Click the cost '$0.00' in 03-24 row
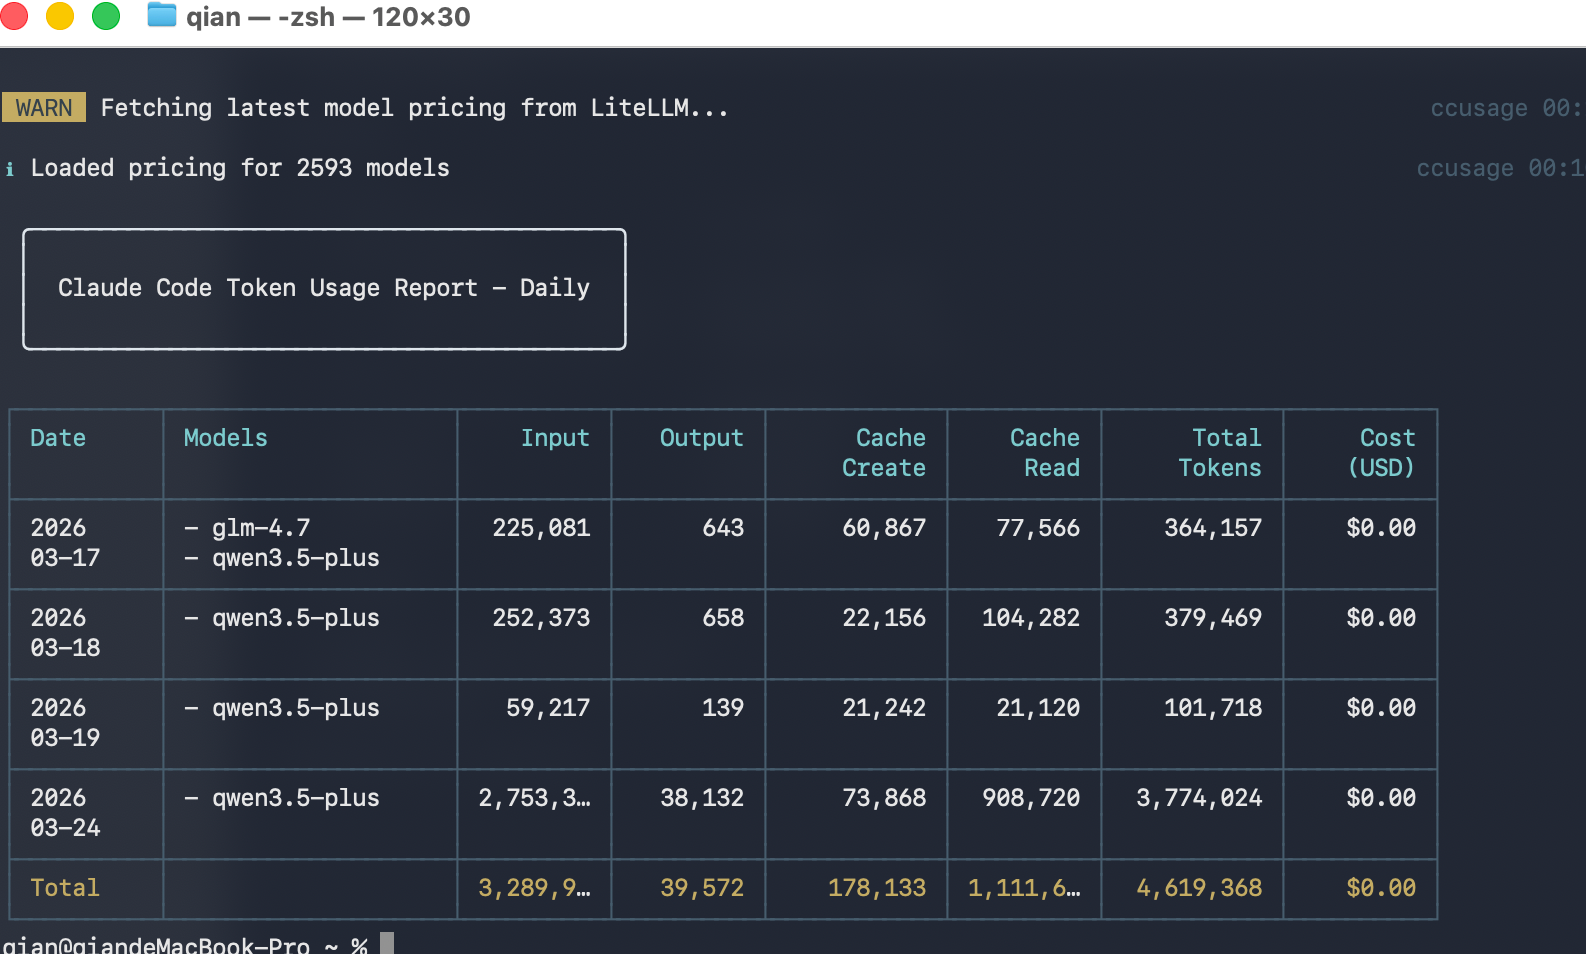The width and height of the screenshot is (1586, 954). (x=1381, y=798)
